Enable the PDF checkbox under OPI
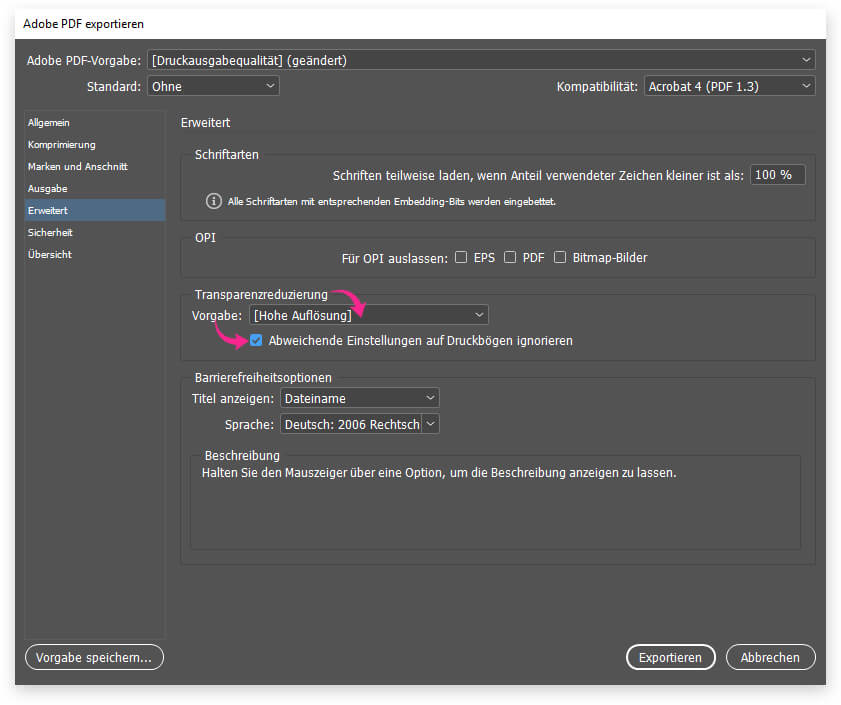This screenshot has width=841, height=705. [509, 257]
